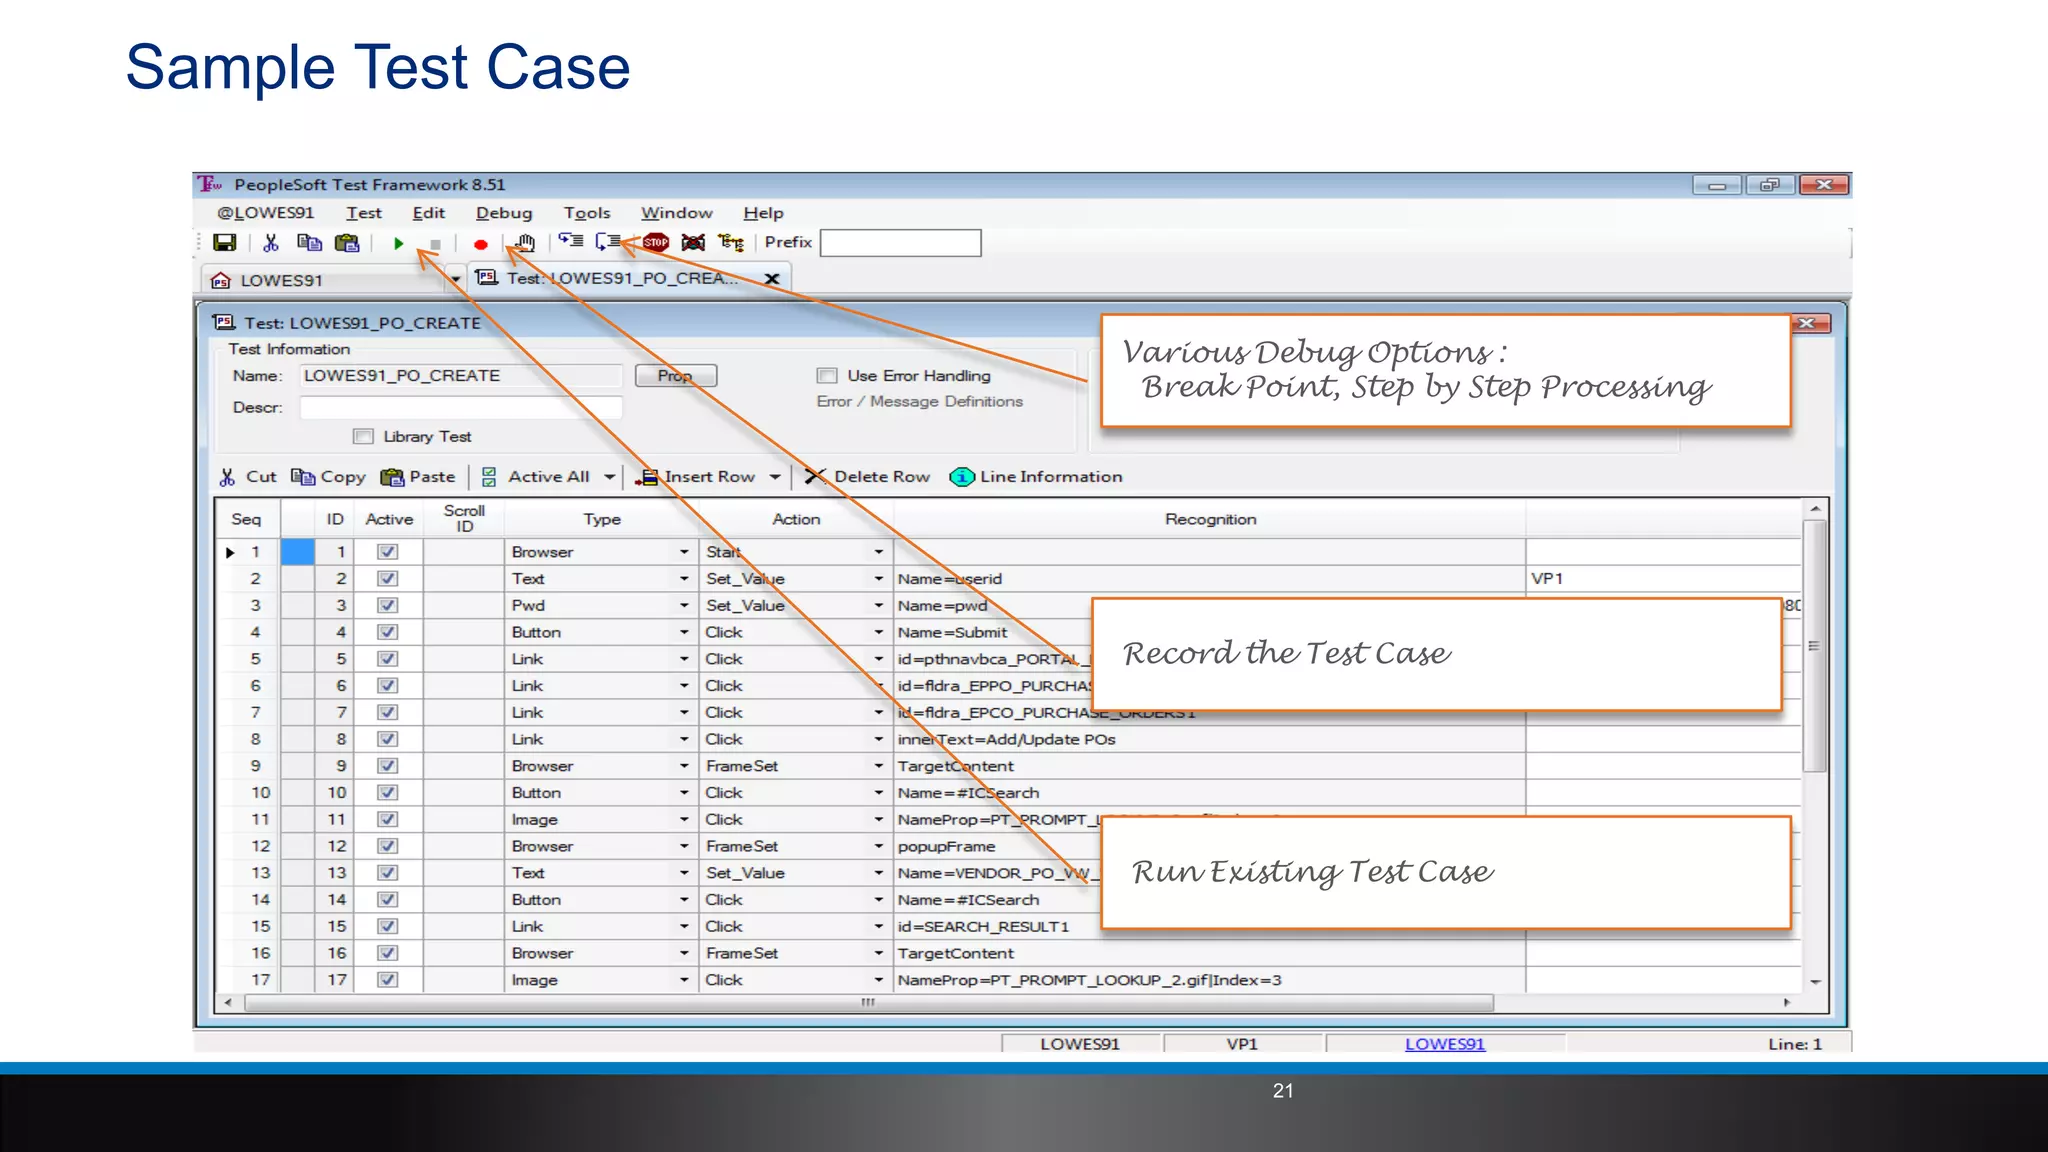Click the PS icon on the test tab

point(487,277)
